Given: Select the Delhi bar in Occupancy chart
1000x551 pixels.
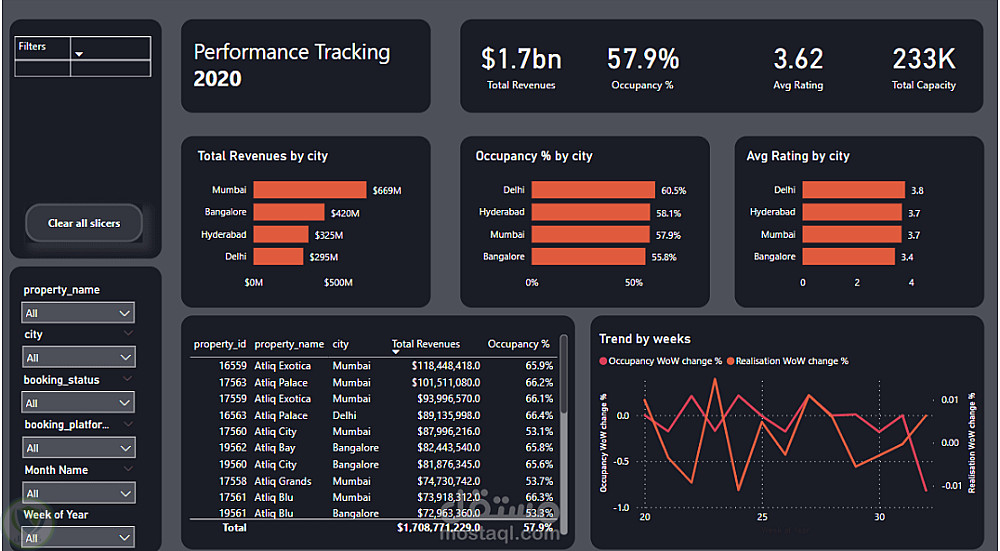Looking at the screenshot, I should (x=593, y=189).
